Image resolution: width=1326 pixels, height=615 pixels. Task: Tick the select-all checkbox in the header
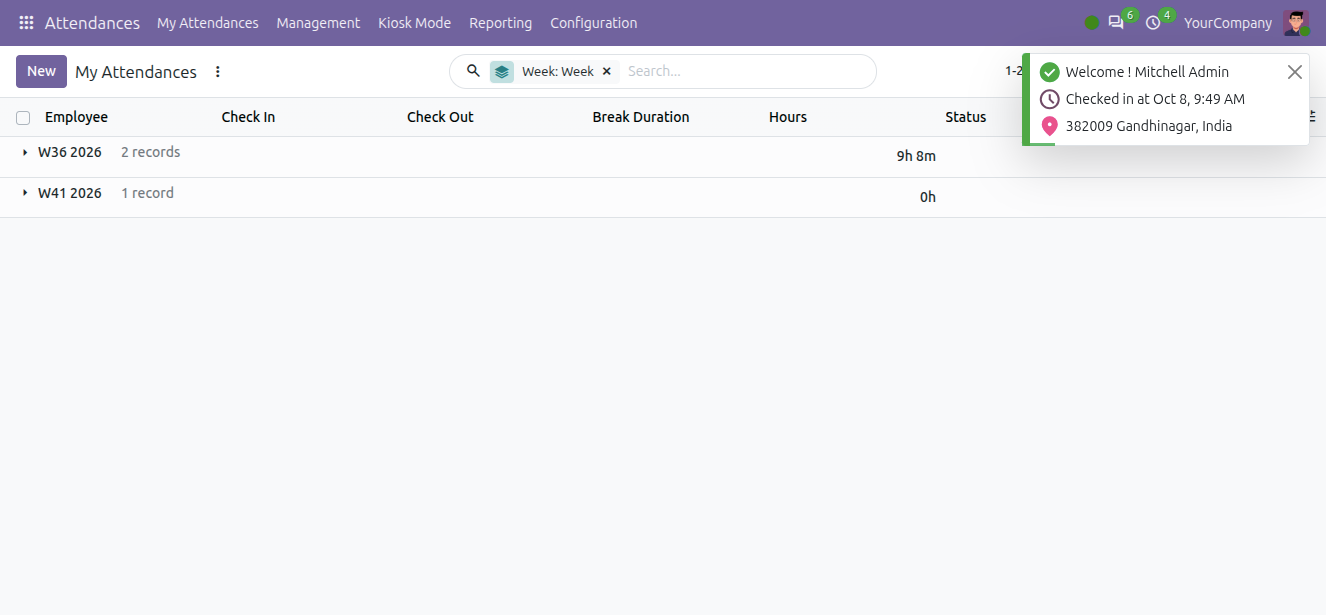click(23, 118)
